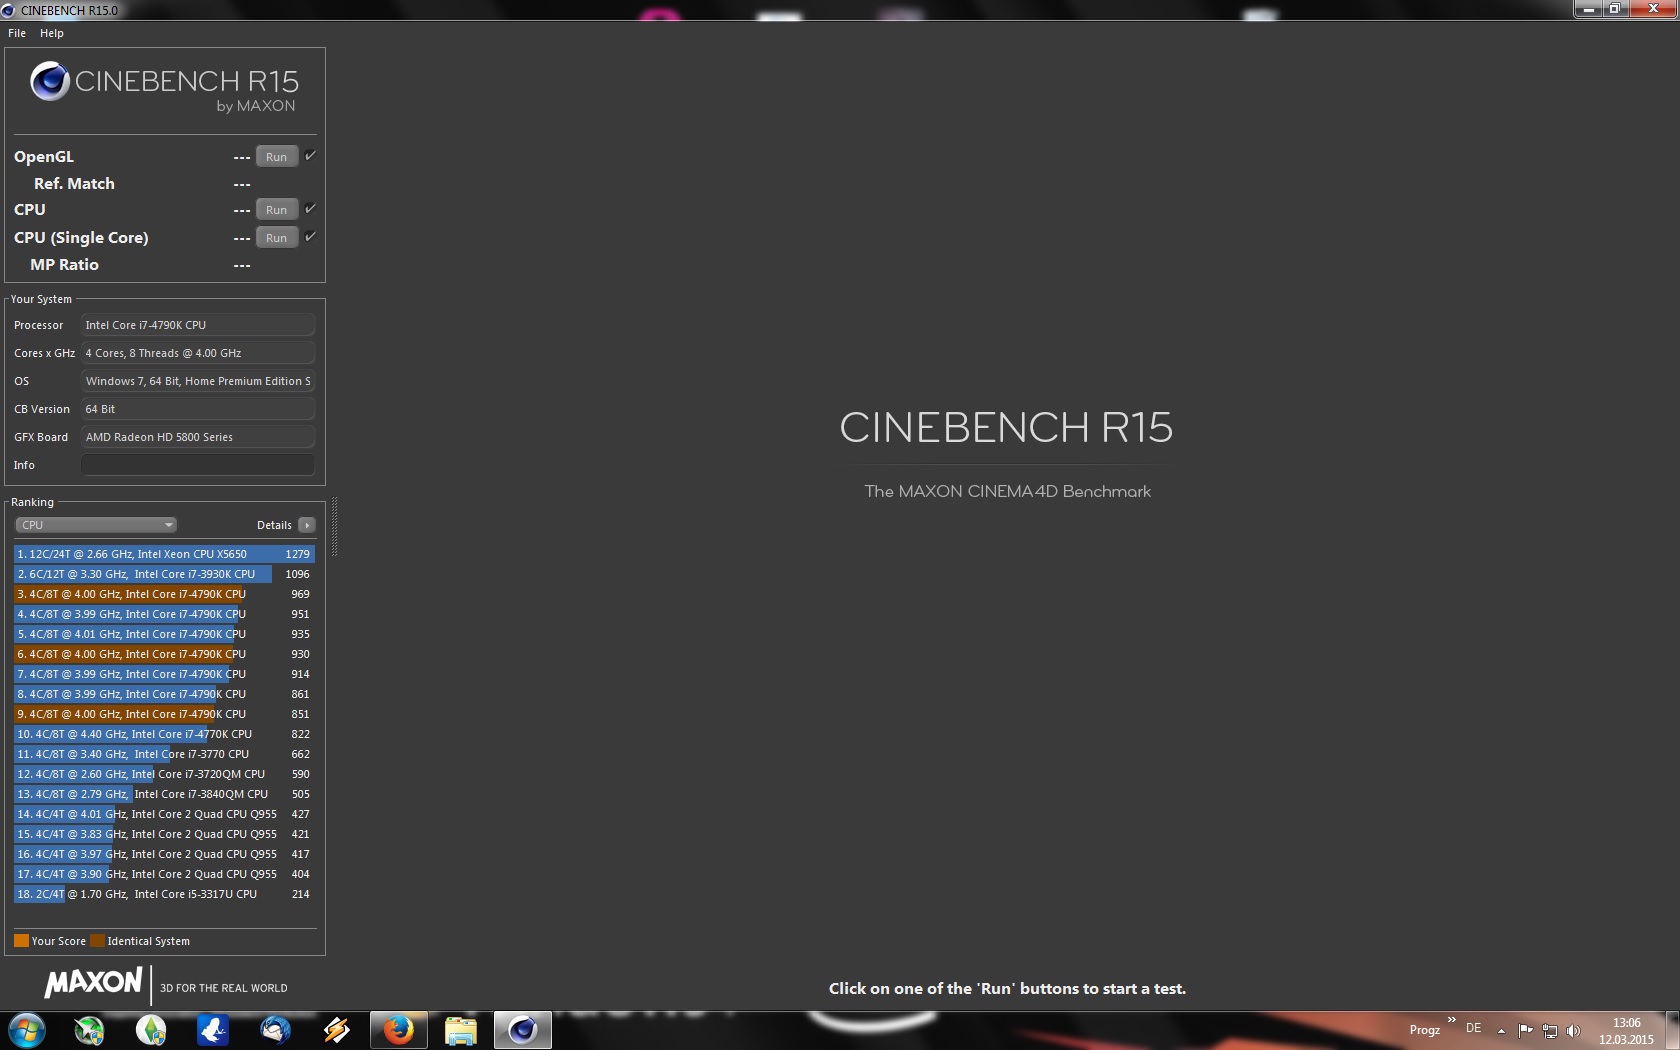The image size is (1680, 1050).
Task: Show hidden tray icons arrow
Action: click(x=1501, y=1031)
